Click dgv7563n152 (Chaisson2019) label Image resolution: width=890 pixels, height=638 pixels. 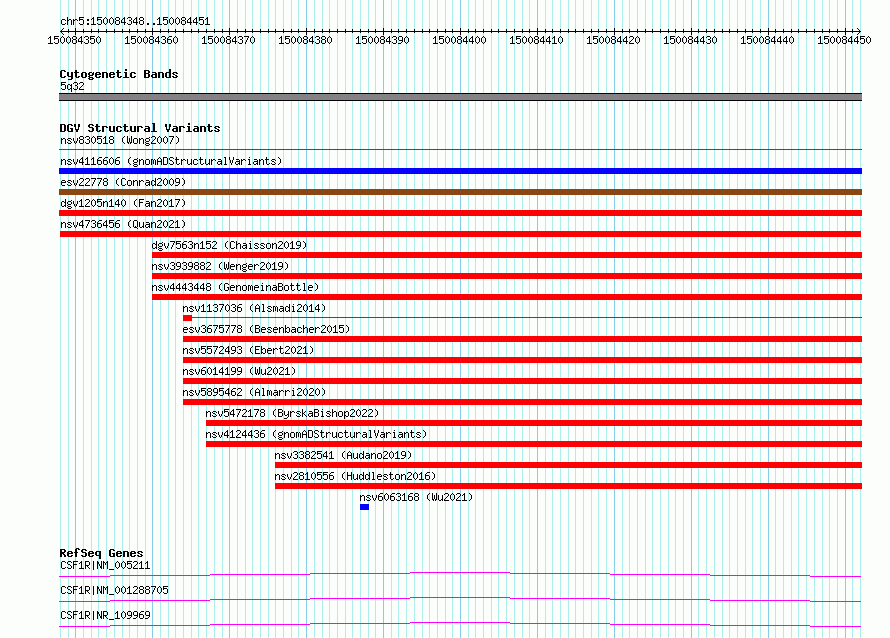(x=229, y=245)
